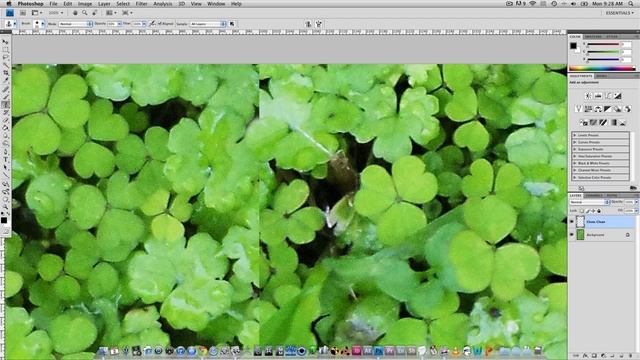Screen dimensions: 640x360
Task: Select the Clone Stamp tool
Action: click(5, 104)
